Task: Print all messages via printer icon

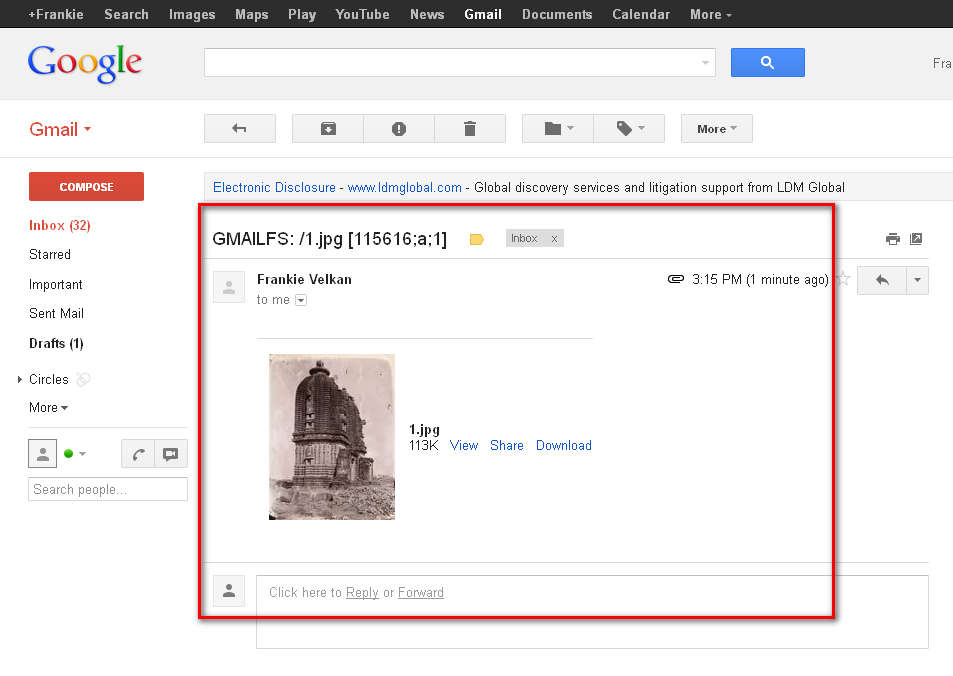Action: (892, 239)
